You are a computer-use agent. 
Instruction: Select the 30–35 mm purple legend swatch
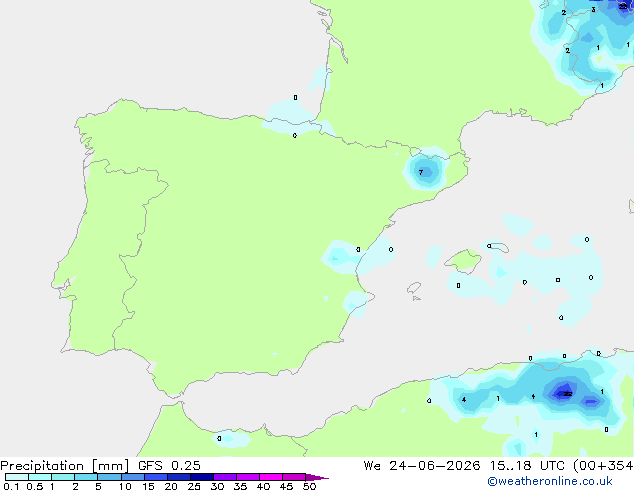point(225,477)
